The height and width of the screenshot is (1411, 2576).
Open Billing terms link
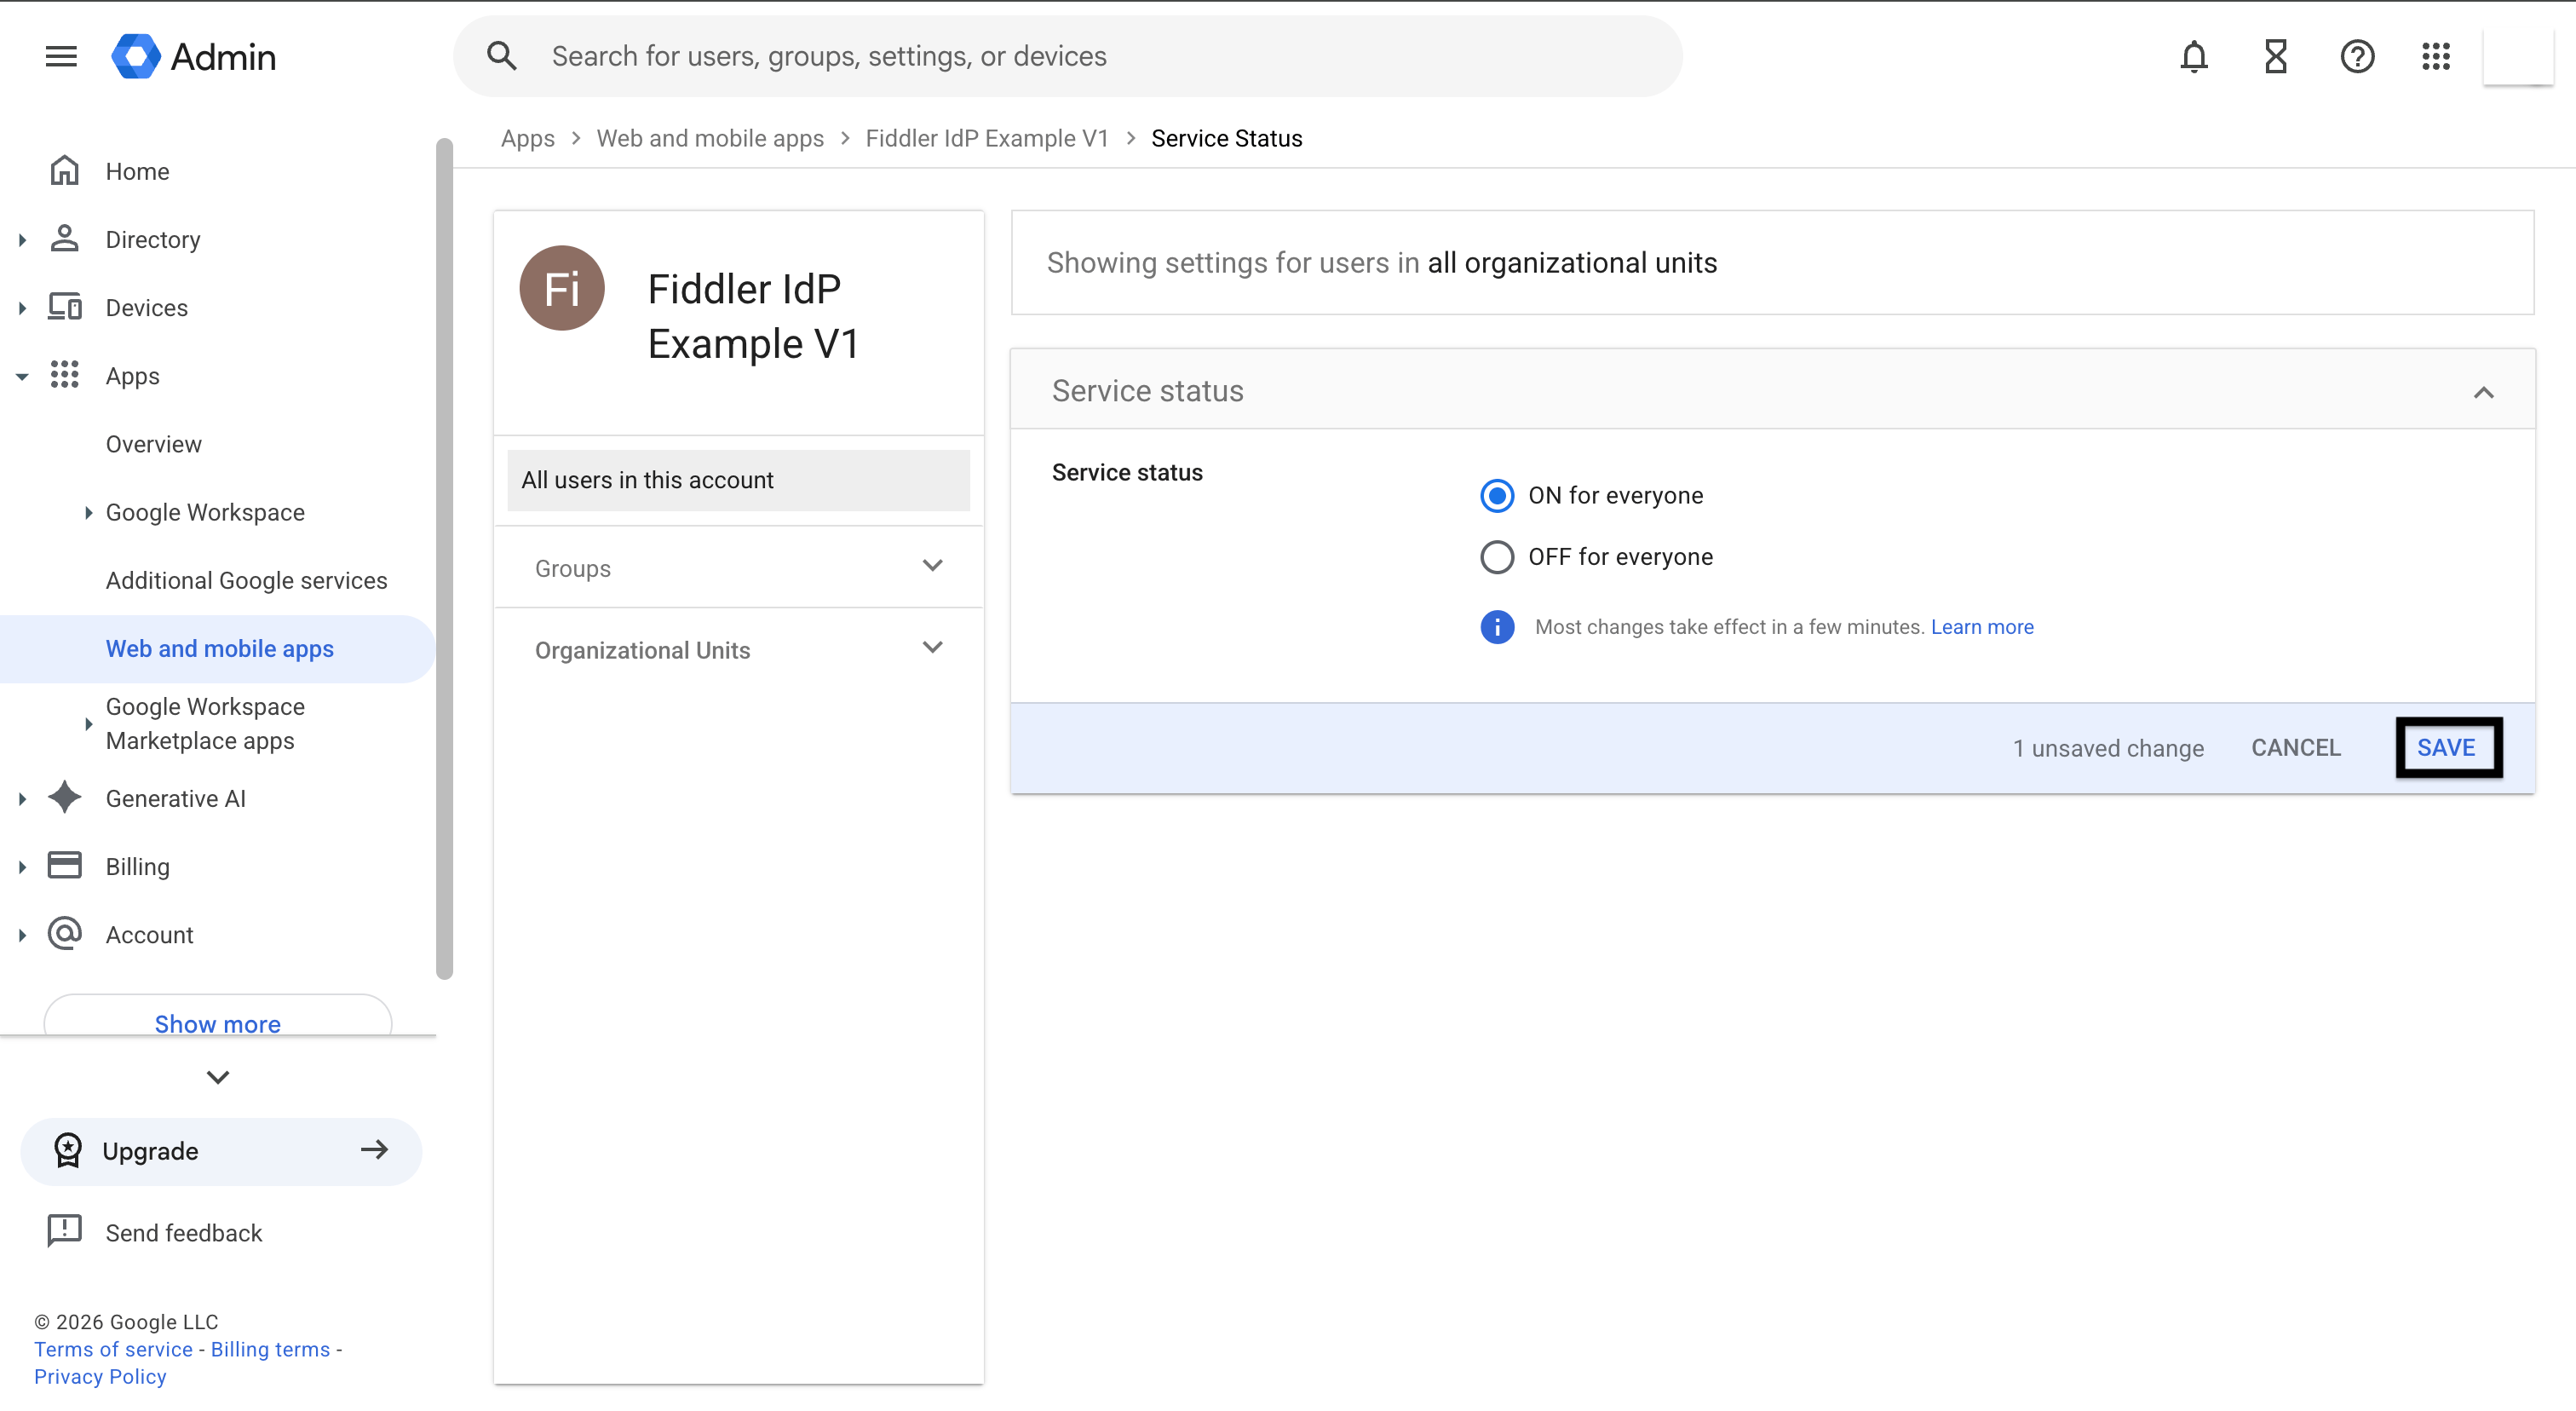point(270,1349)
